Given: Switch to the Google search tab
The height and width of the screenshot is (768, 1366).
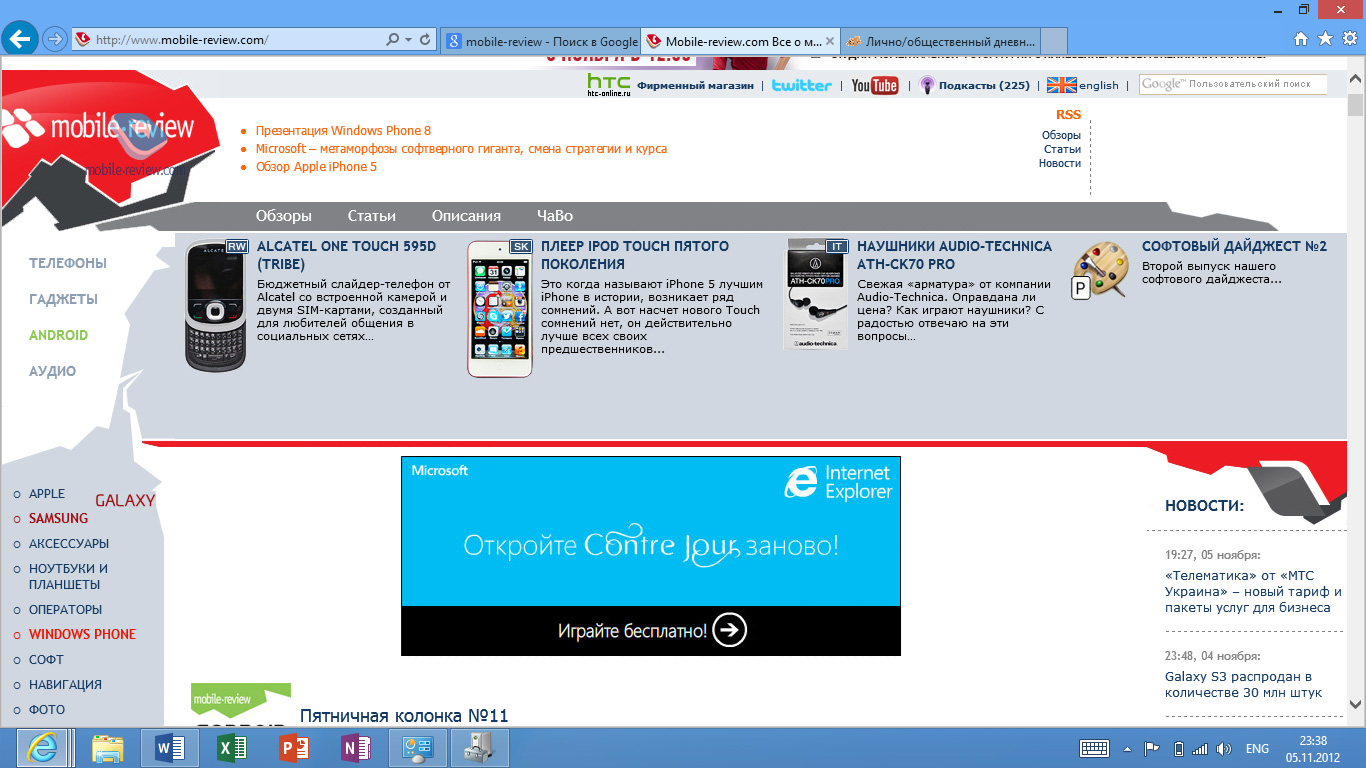Looking at the screenshot, I should click(x=540, y=41).
